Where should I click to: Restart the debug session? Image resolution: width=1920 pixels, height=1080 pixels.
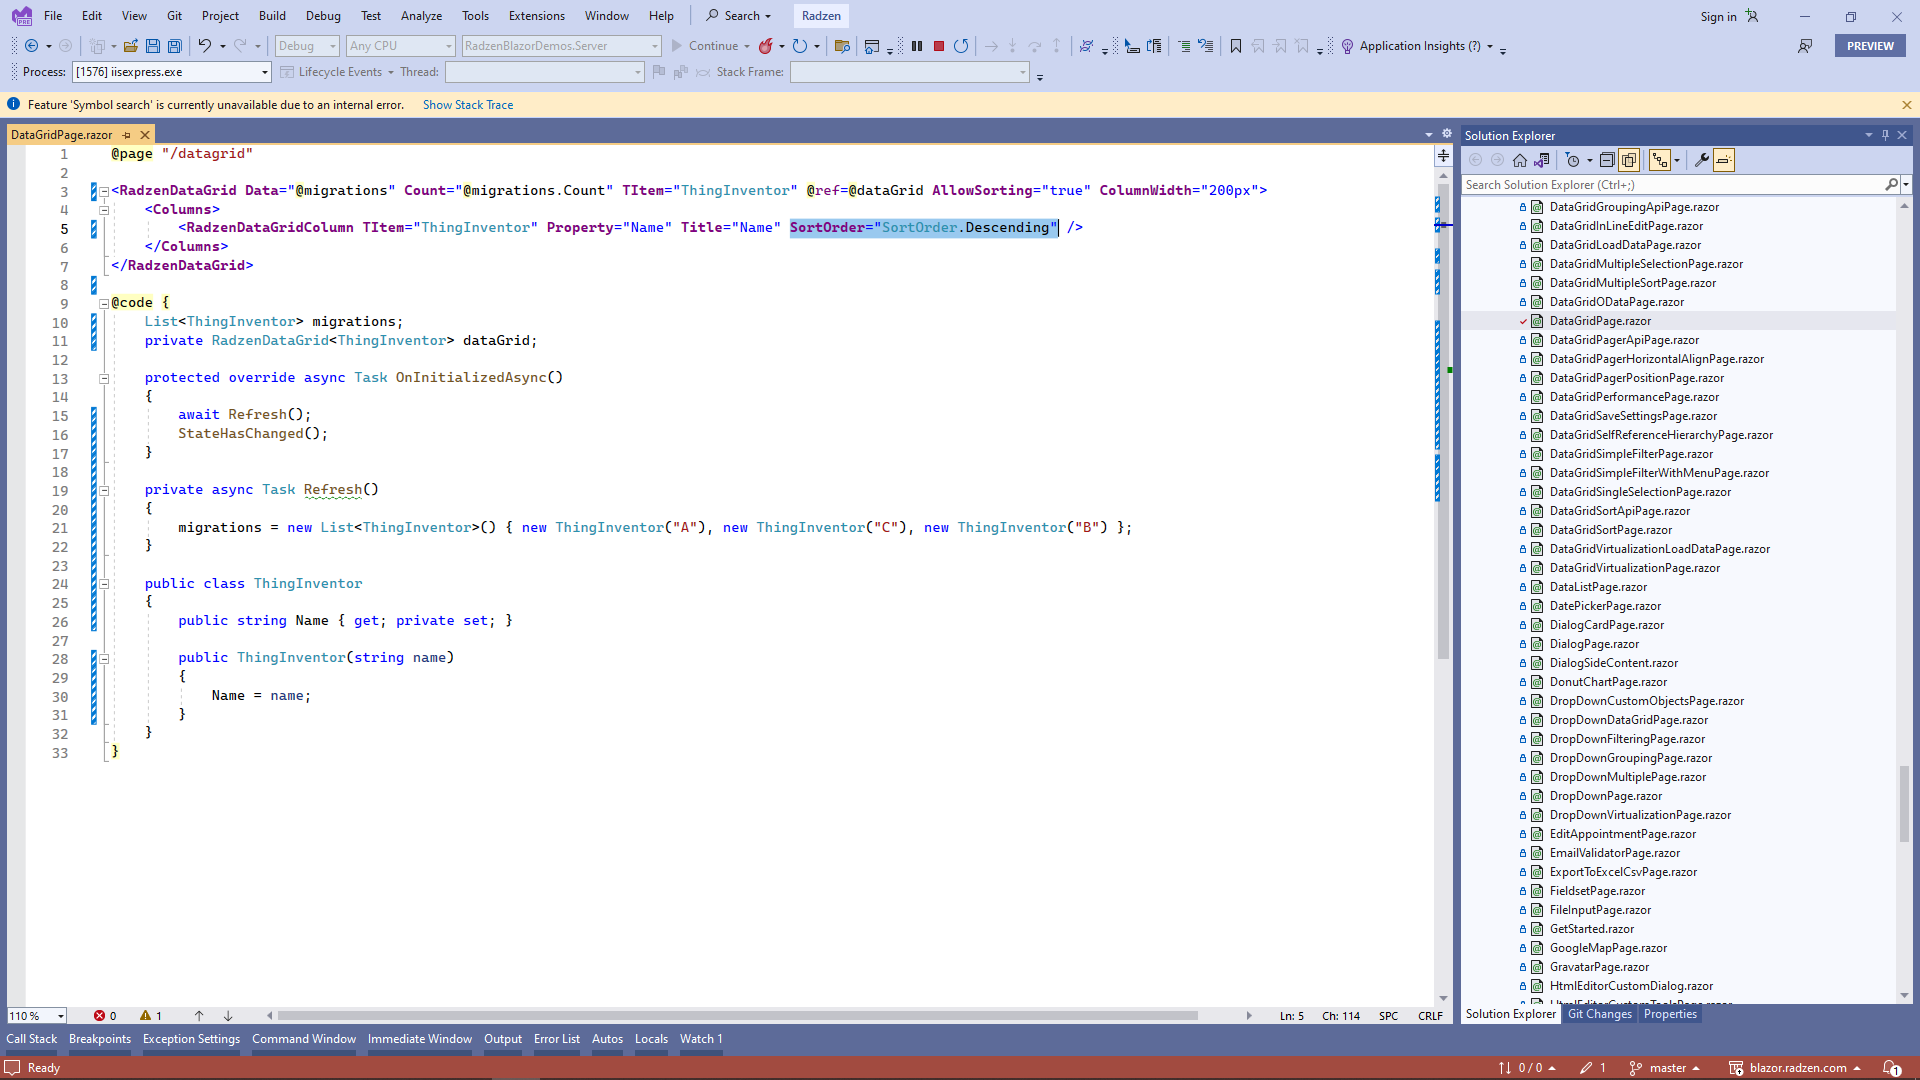pyautogui.click(x=961, y=46)
